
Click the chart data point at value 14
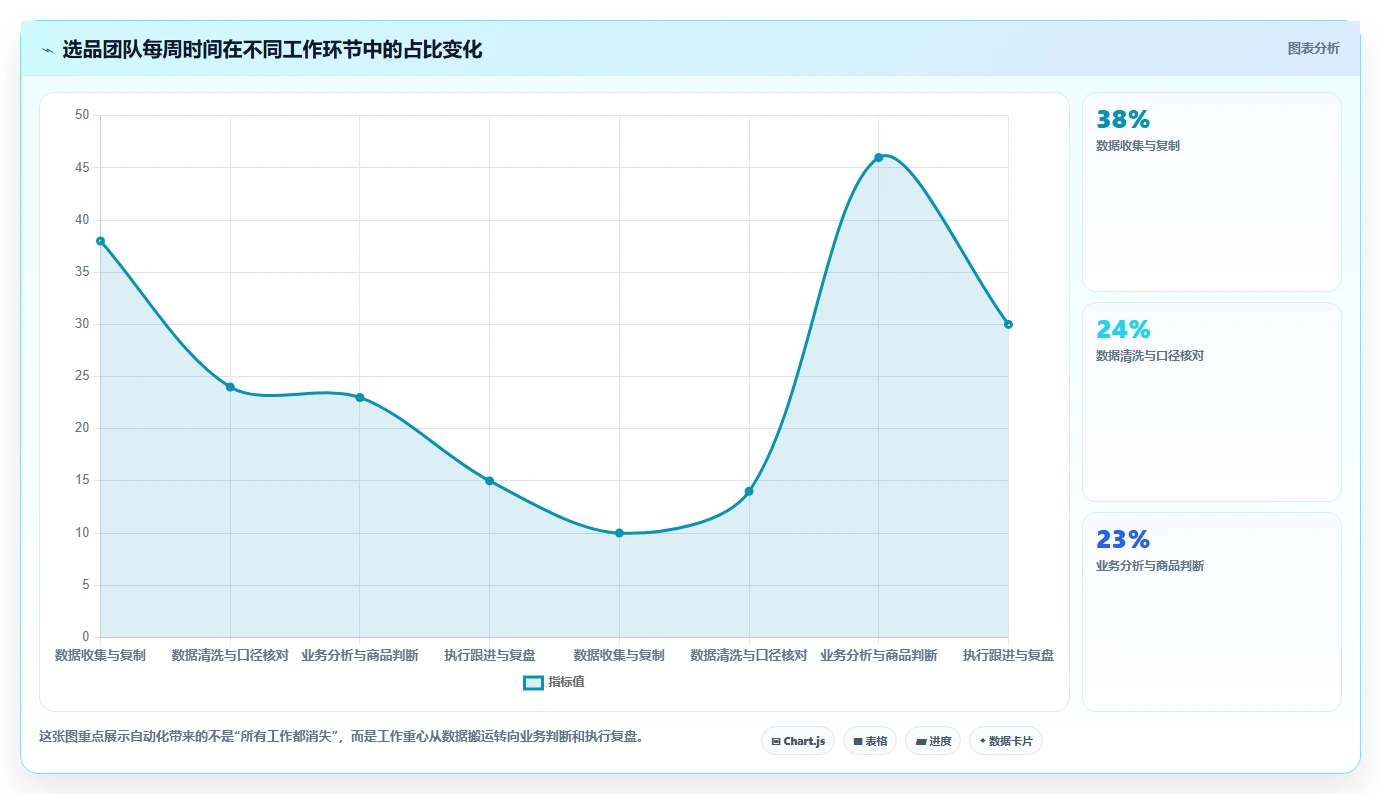point(749,491)
